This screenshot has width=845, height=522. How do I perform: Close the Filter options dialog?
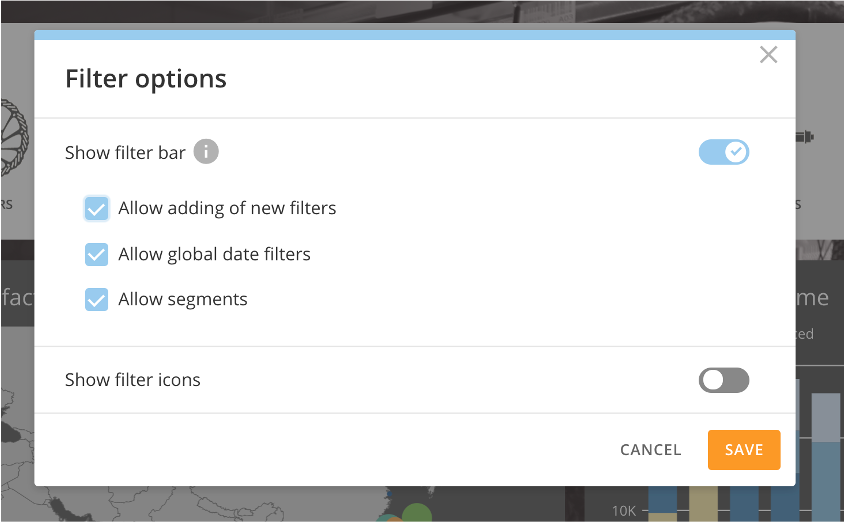coord(768,55)
